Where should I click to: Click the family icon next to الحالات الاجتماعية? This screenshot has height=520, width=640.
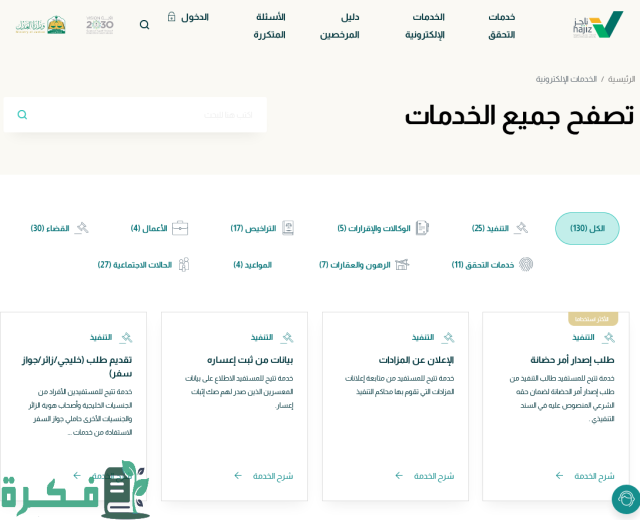coord(184,264)
